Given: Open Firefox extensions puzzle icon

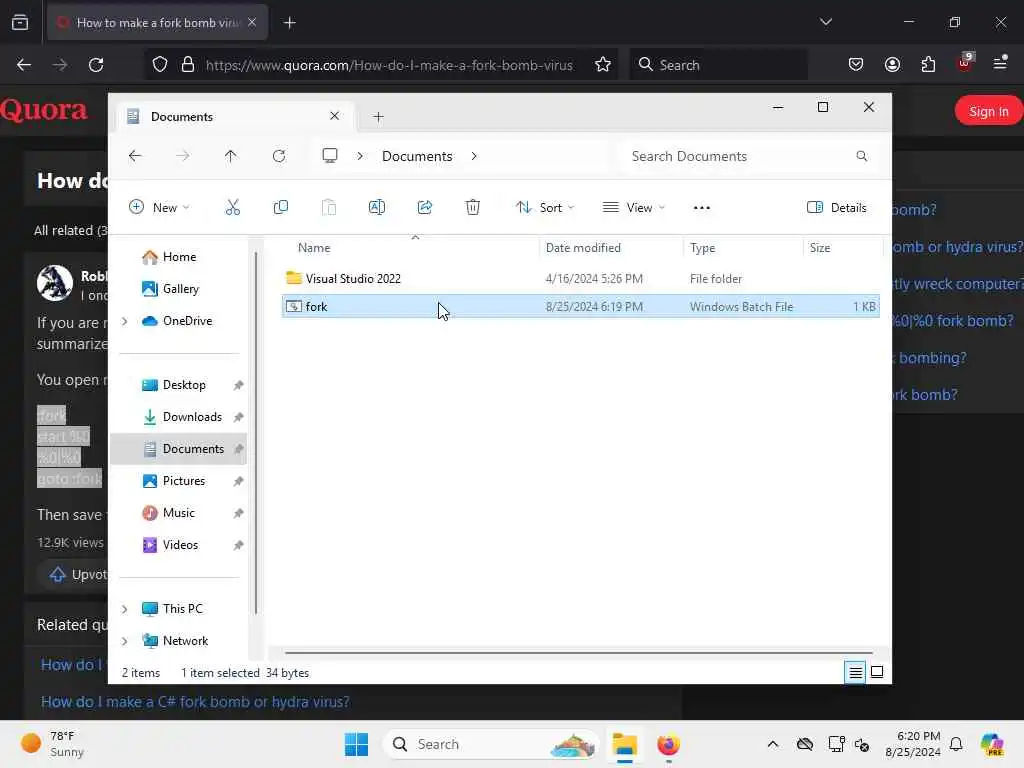Looking at the screenshot, I should (928, 64).
